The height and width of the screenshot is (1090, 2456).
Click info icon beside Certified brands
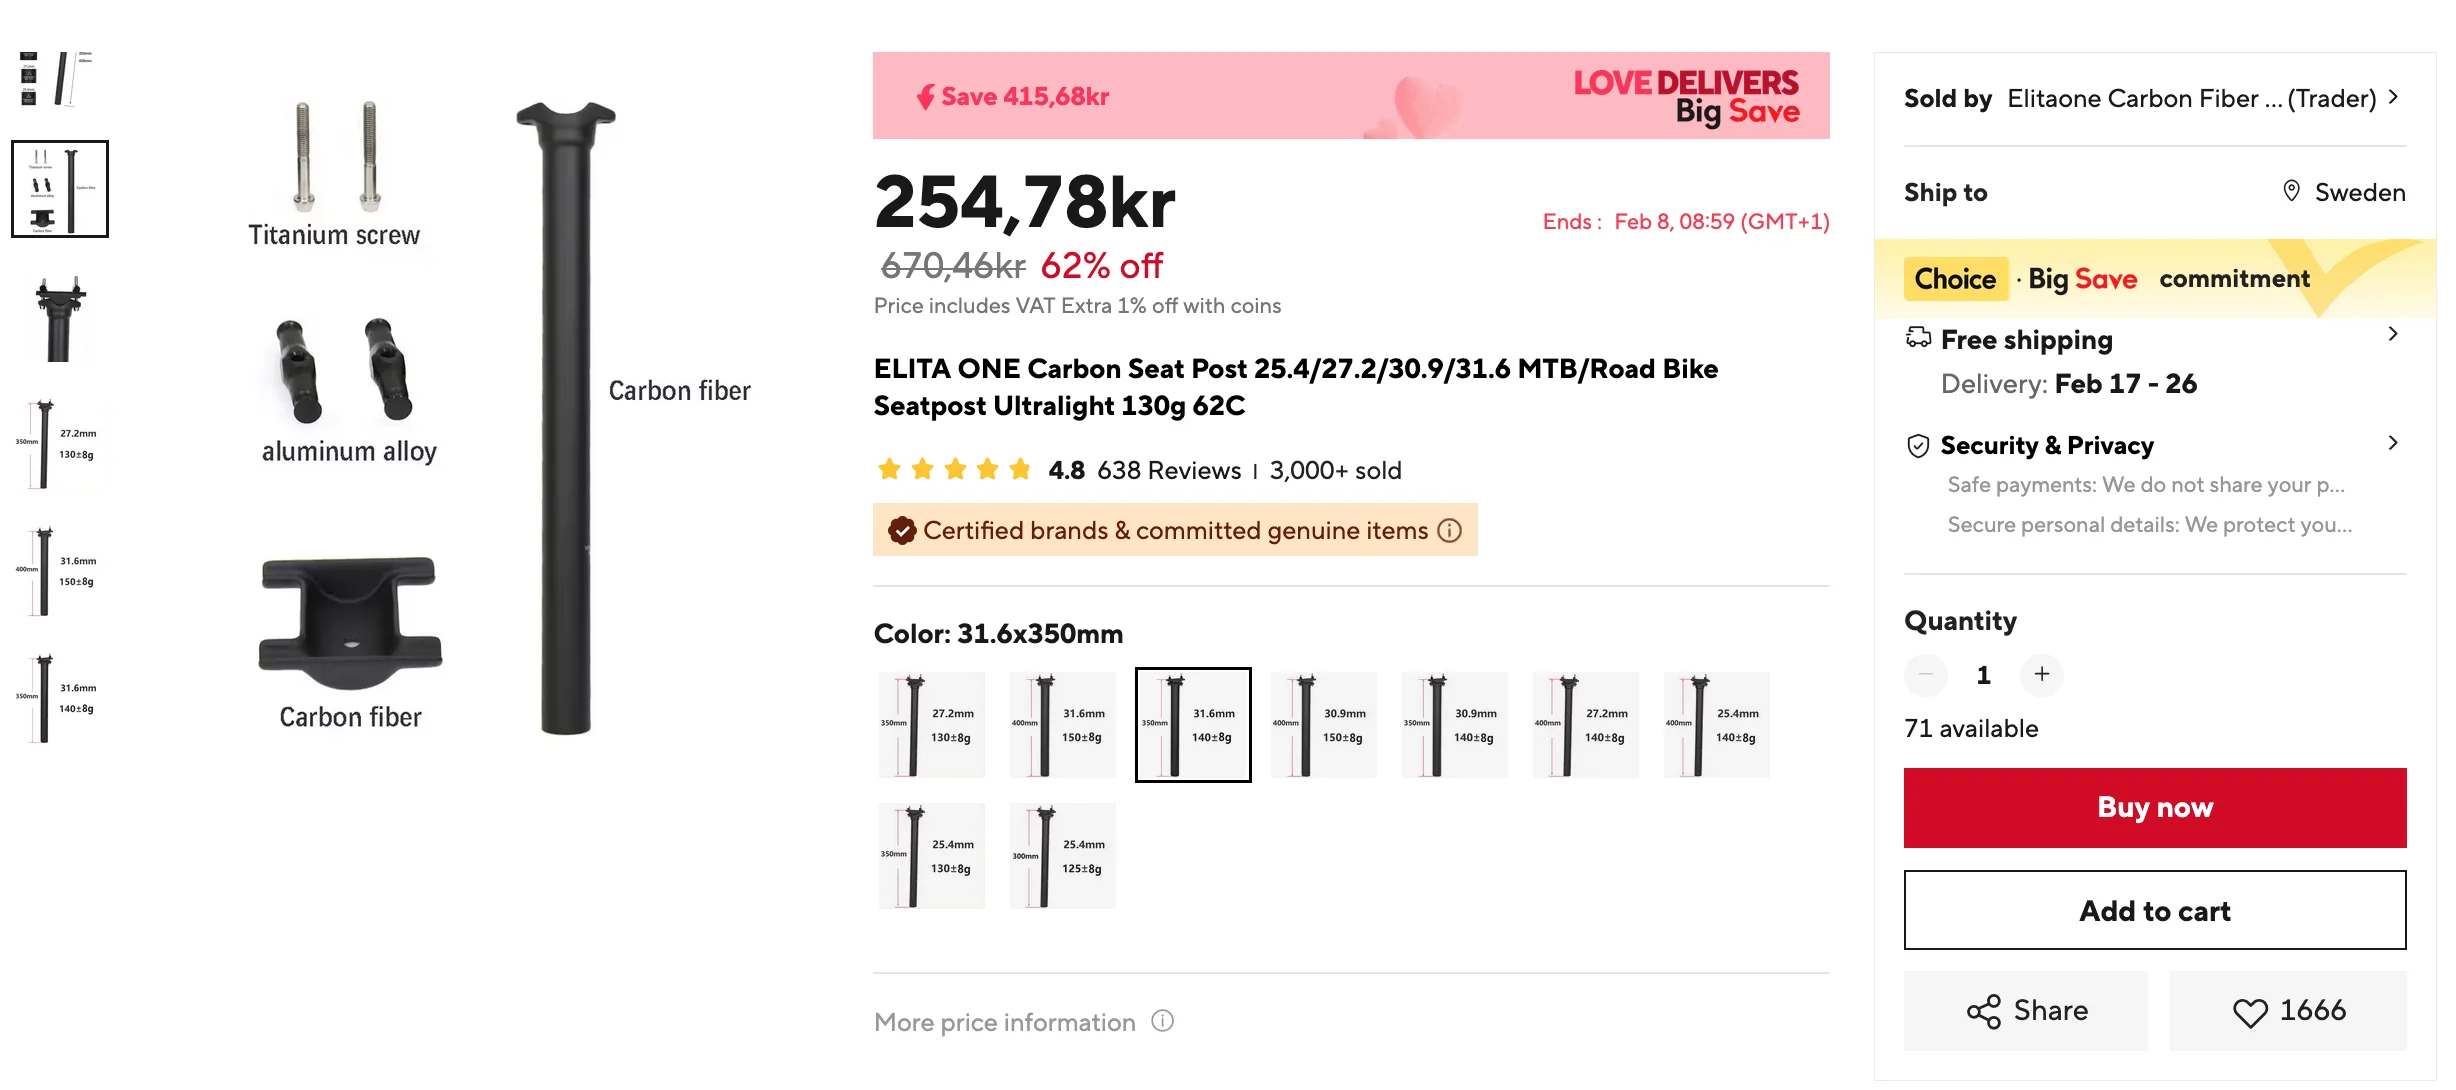click(1449, 531)
